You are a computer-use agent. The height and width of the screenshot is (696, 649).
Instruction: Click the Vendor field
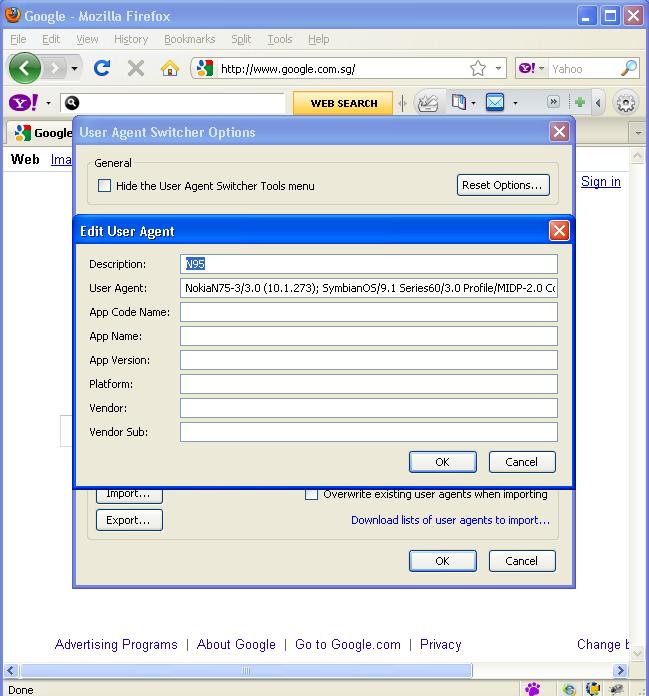(369, 408)
